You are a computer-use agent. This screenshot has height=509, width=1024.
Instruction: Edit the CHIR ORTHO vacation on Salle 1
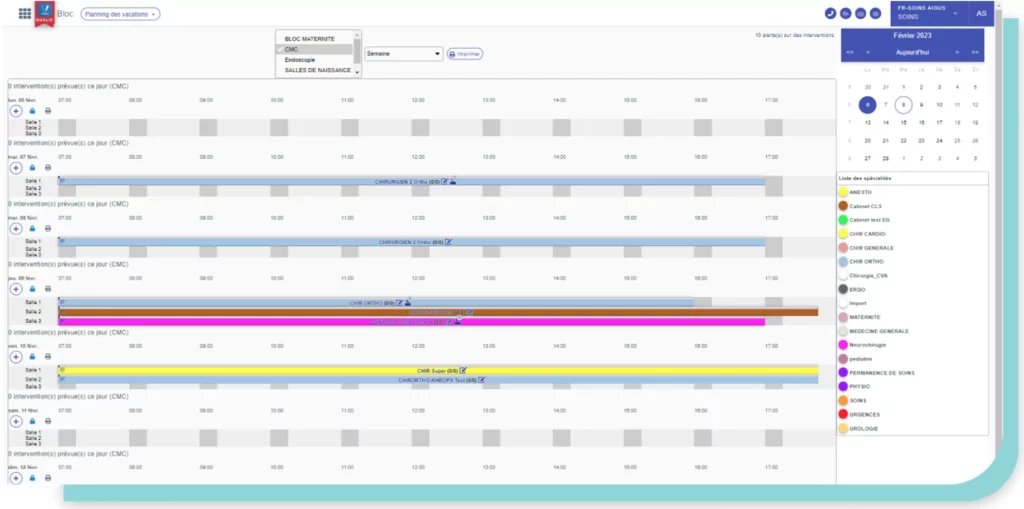(x=400, y=302)
